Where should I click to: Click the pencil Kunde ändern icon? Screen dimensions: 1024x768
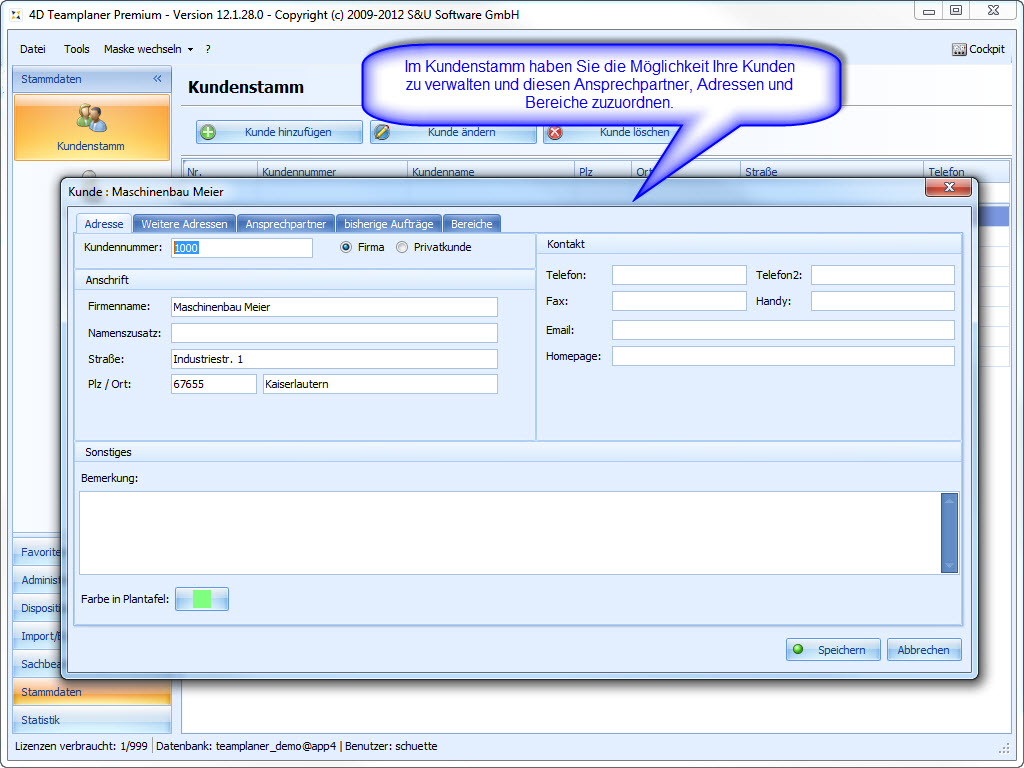click(x=382, y=132)
